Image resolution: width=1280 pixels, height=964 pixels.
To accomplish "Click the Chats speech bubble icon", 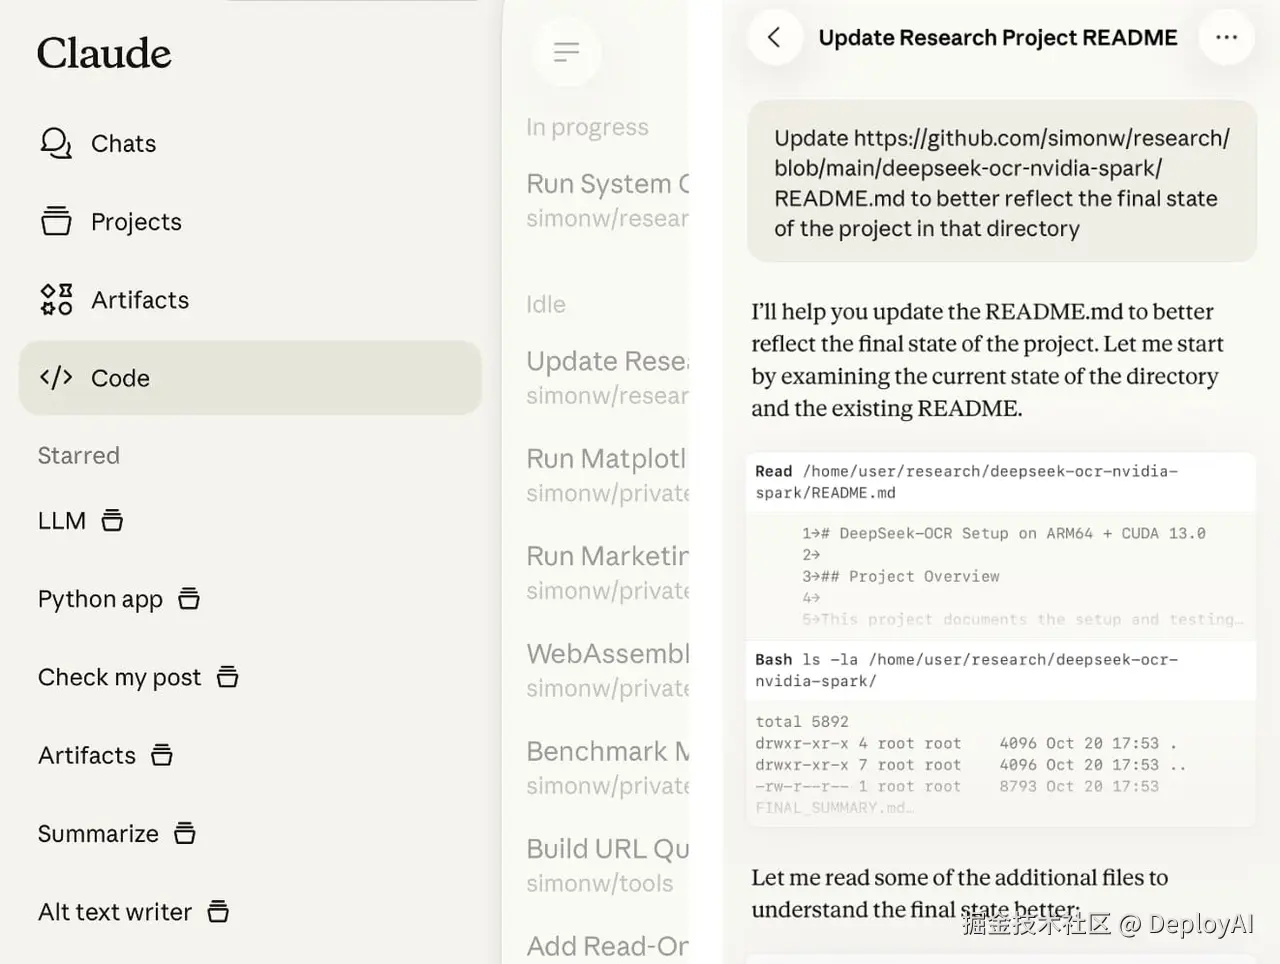I will (56, 143).
